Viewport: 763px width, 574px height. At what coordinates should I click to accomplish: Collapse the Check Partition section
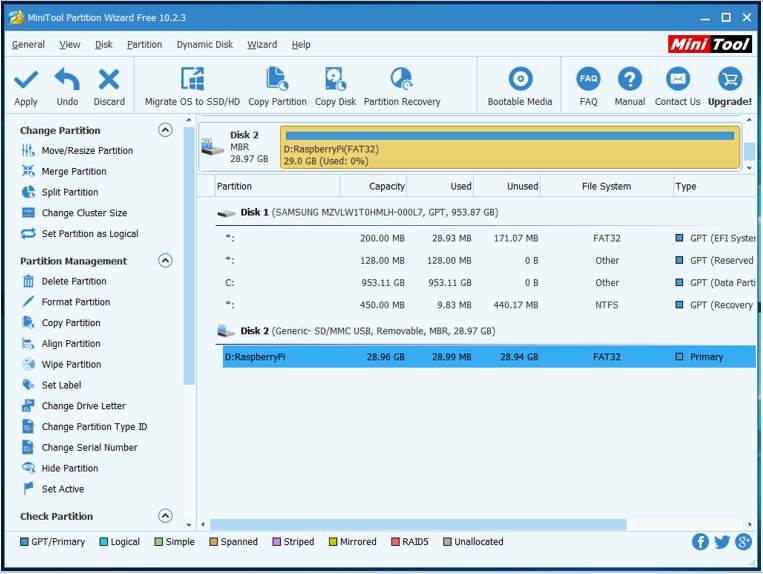[165, 516]
